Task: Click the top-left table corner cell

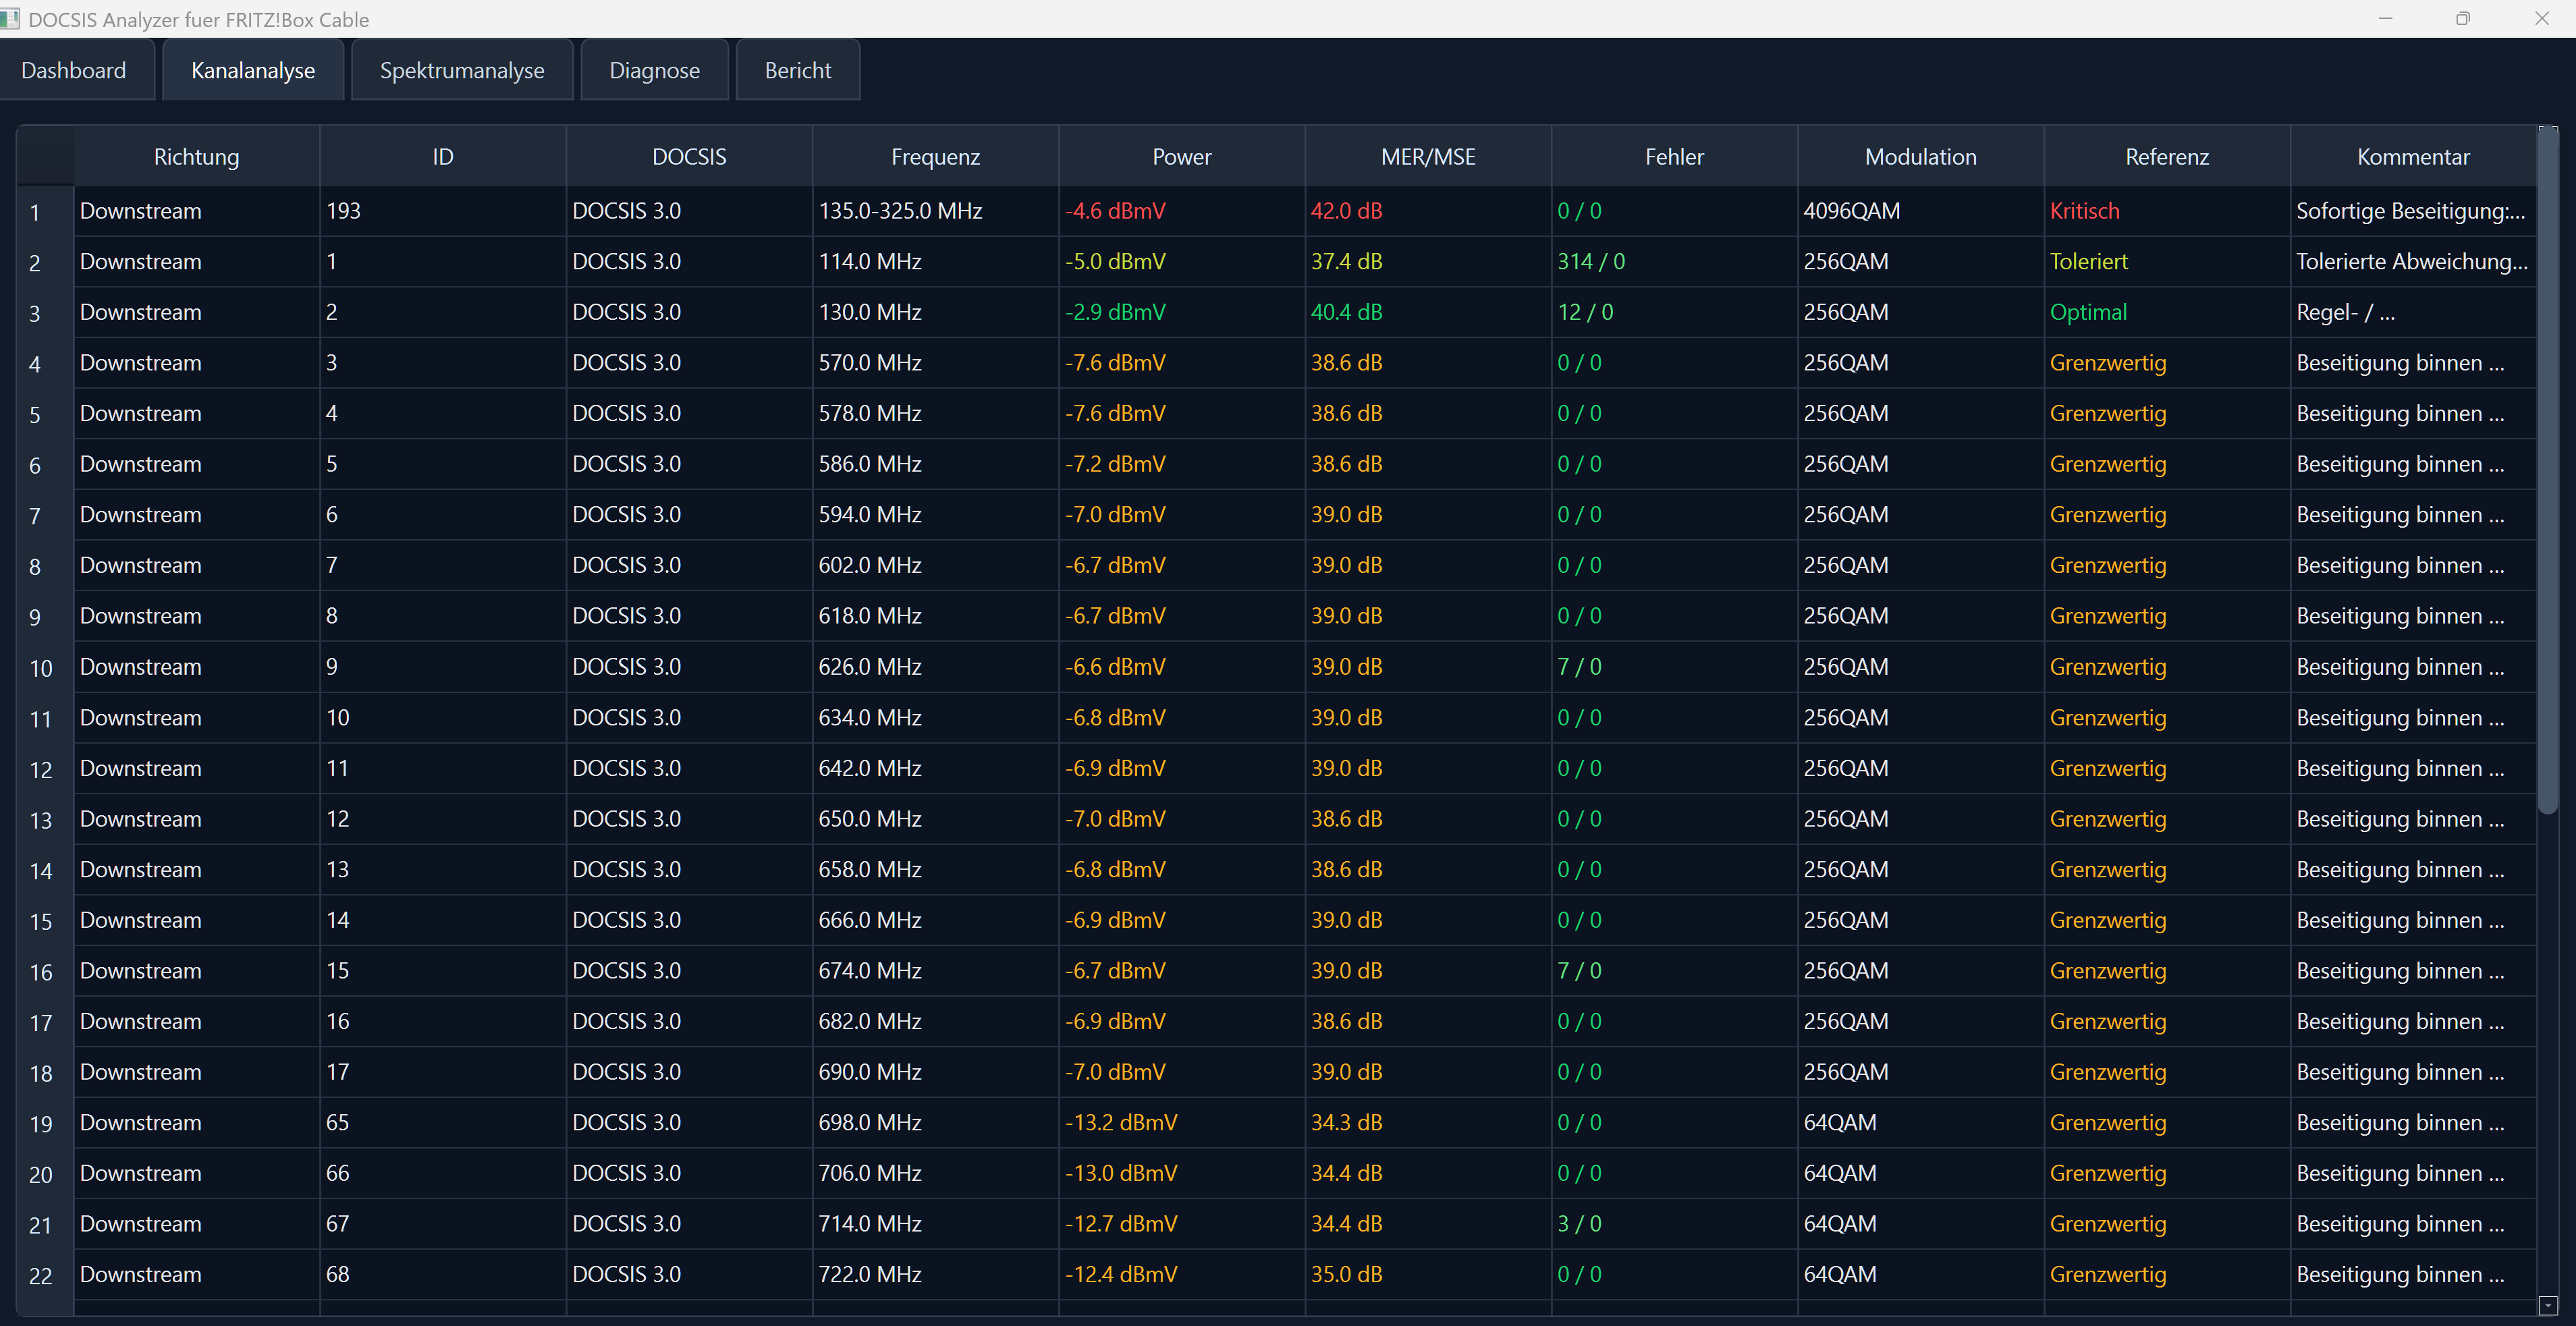Action: point(45,156)
